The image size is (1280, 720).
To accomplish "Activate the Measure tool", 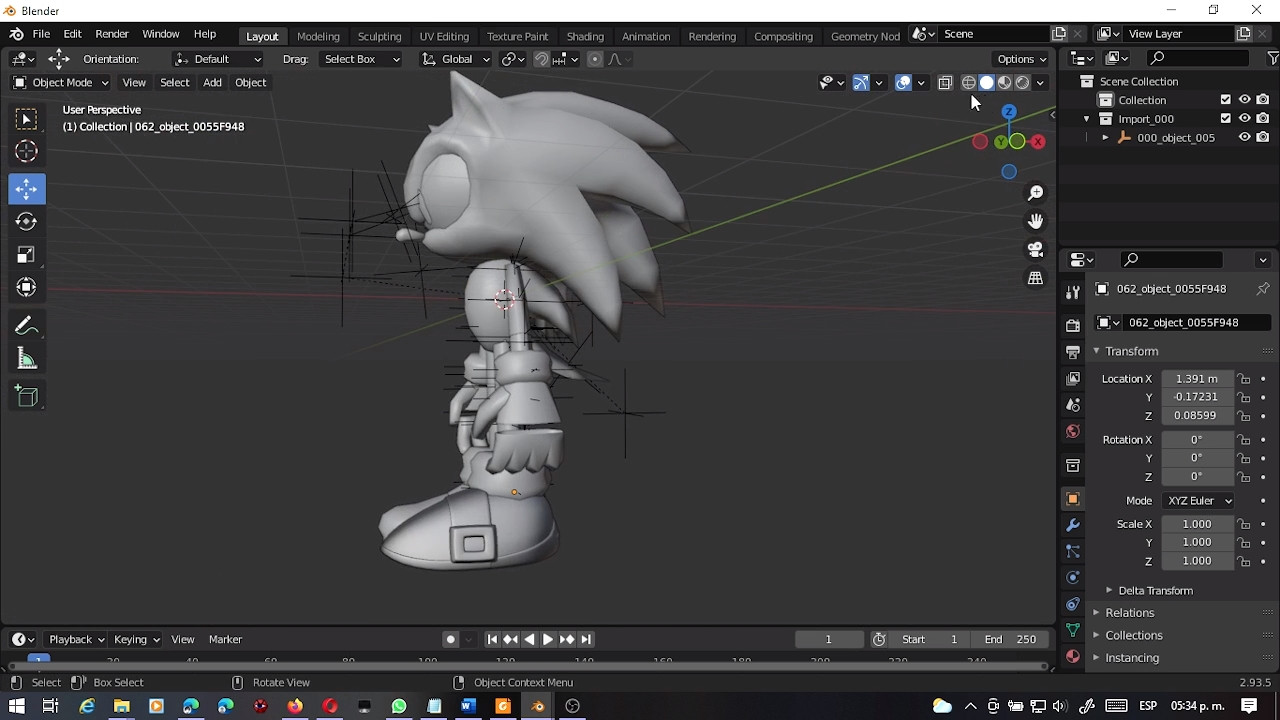I will pyautogui.click(x=26, y=358).
